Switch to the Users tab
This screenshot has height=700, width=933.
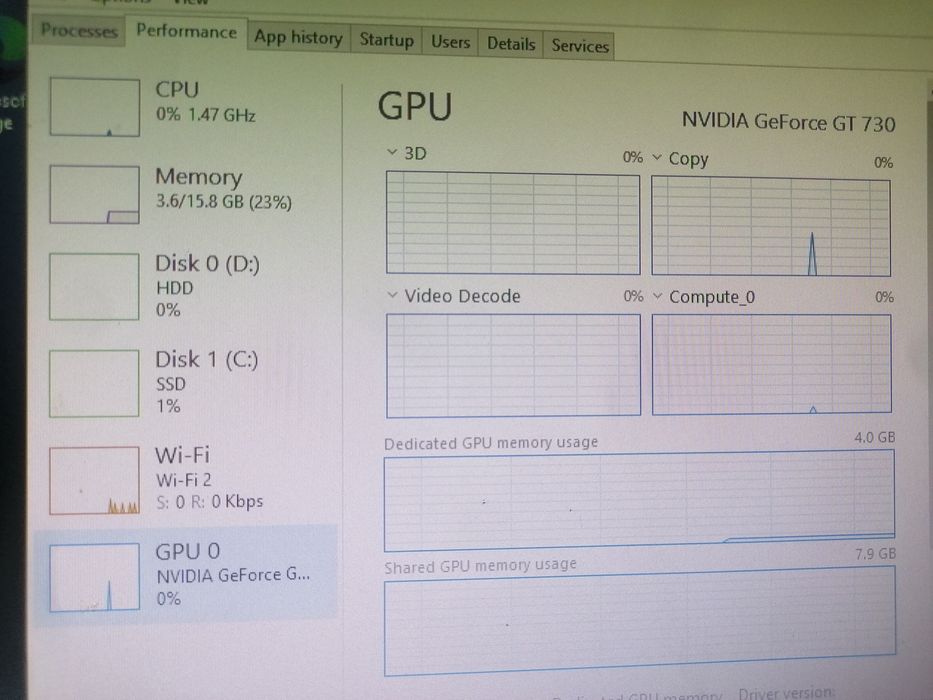450,42
